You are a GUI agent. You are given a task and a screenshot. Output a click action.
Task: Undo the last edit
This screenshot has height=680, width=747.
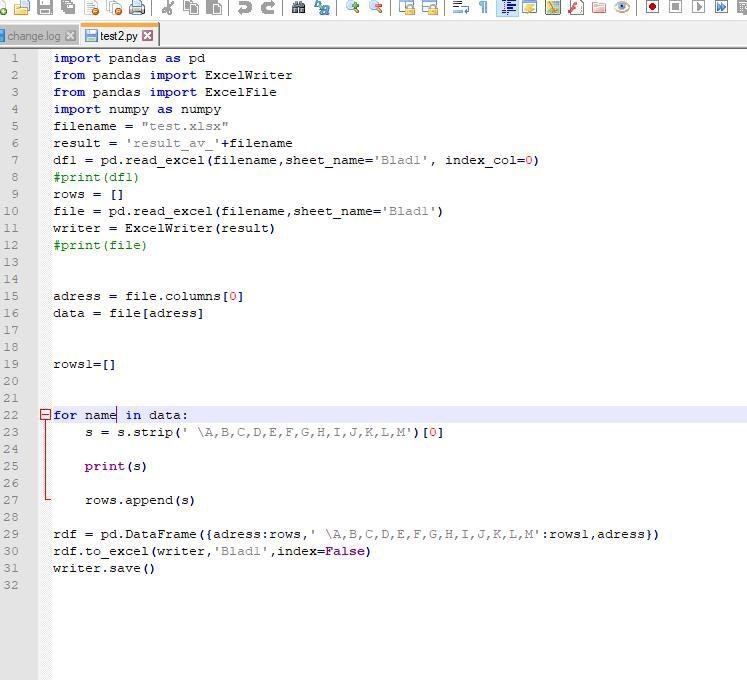click(x=244, y=7)
